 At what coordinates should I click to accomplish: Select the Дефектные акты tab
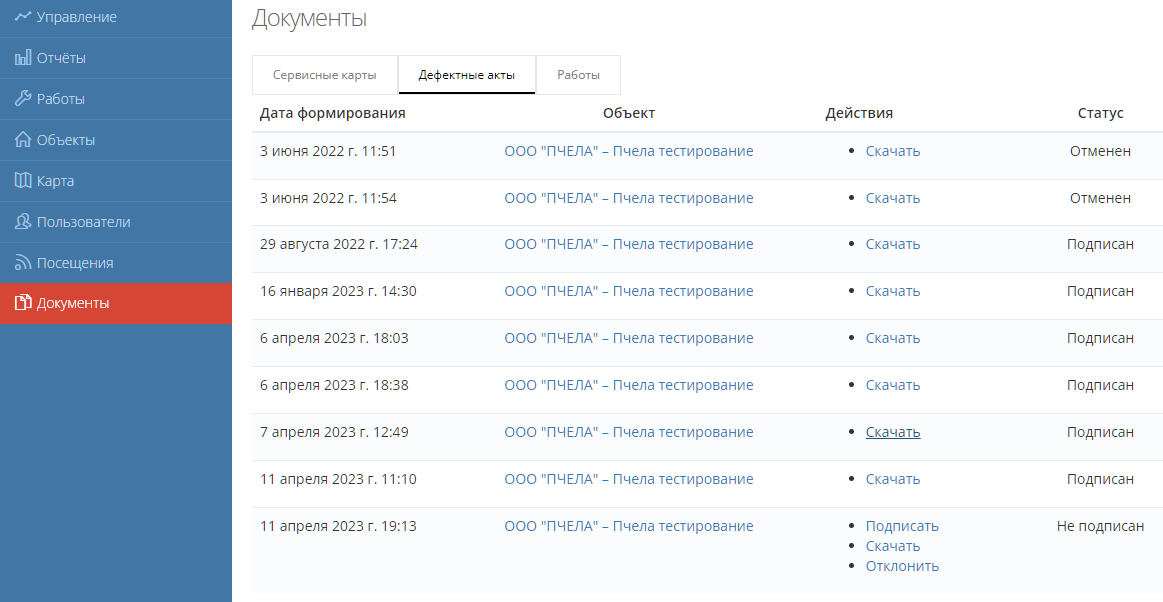466,75
